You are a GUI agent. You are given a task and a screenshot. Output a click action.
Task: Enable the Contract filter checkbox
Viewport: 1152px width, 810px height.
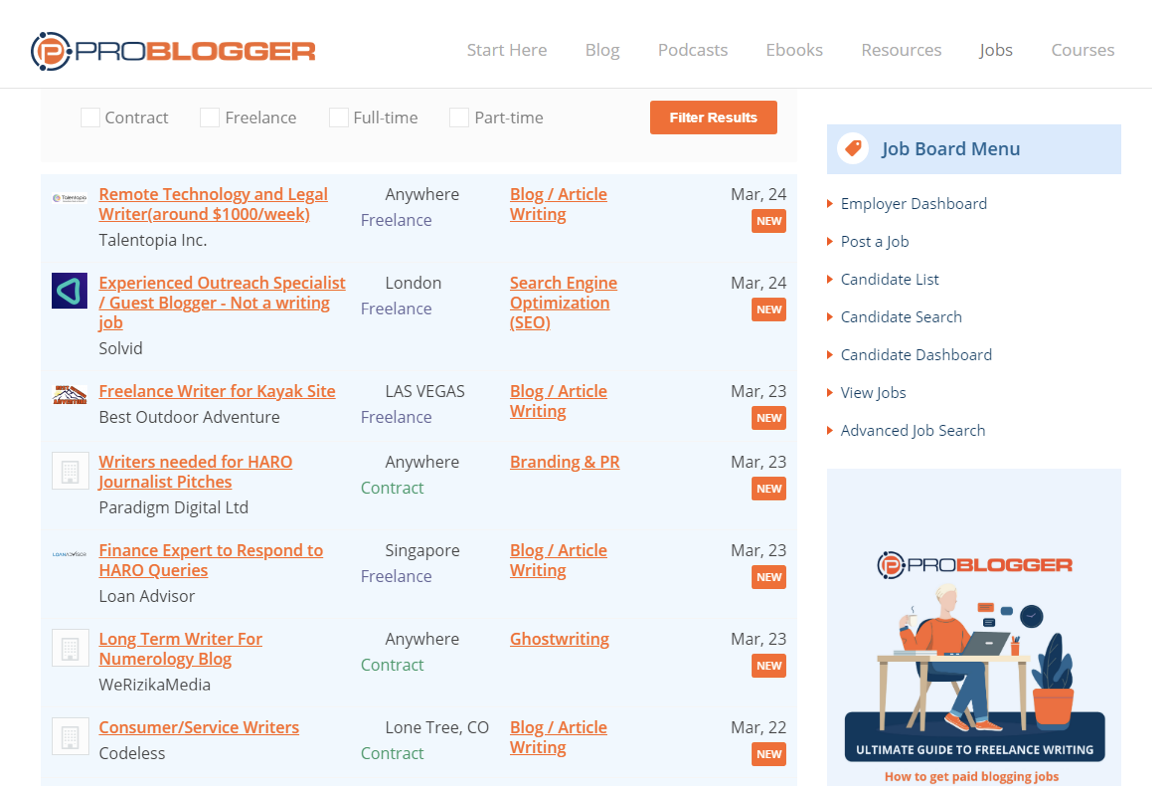click(x=90, y=118)
